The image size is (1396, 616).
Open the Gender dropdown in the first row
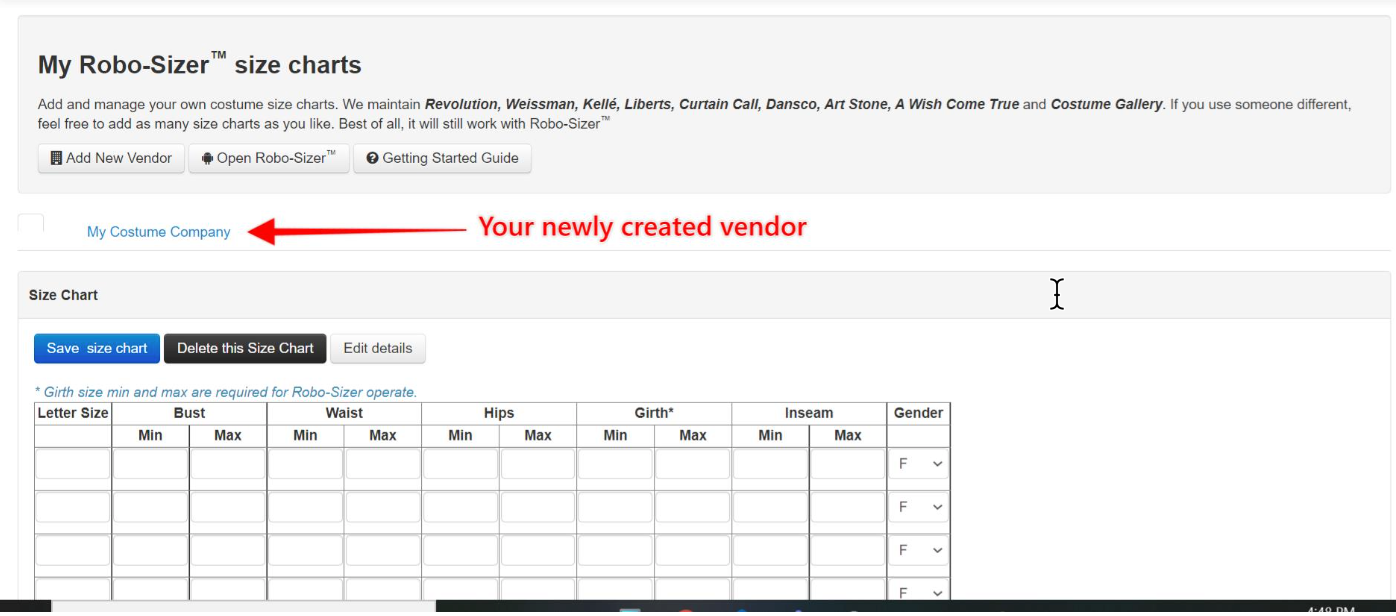tap(919, 464)
